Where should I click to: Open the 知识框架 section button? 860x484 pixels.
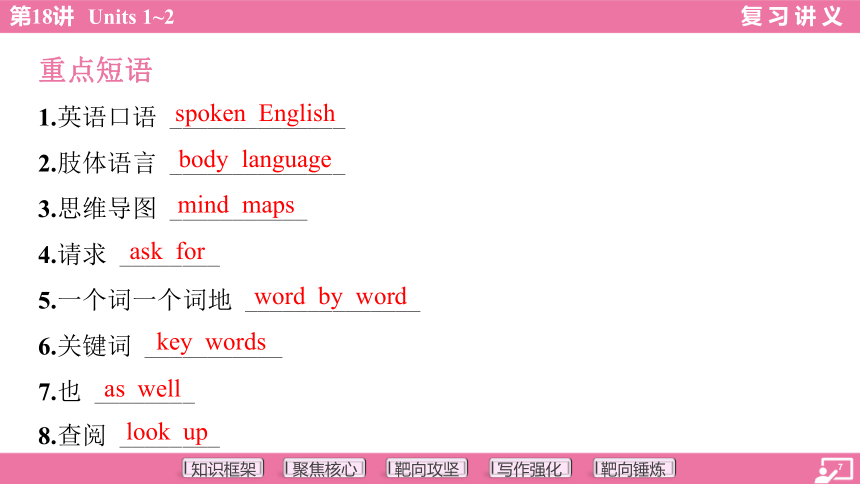pyautogui.click(x=223, y=469)
